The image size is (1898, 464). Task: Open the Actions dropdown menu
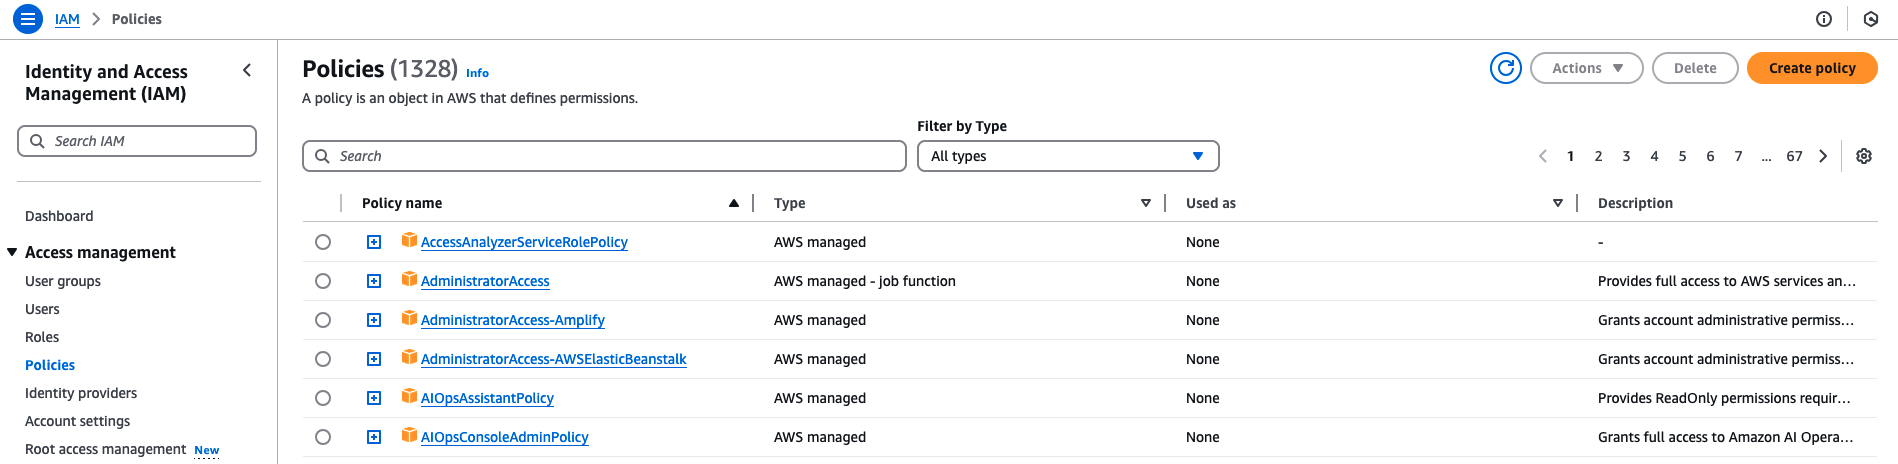pos(1586,68)
